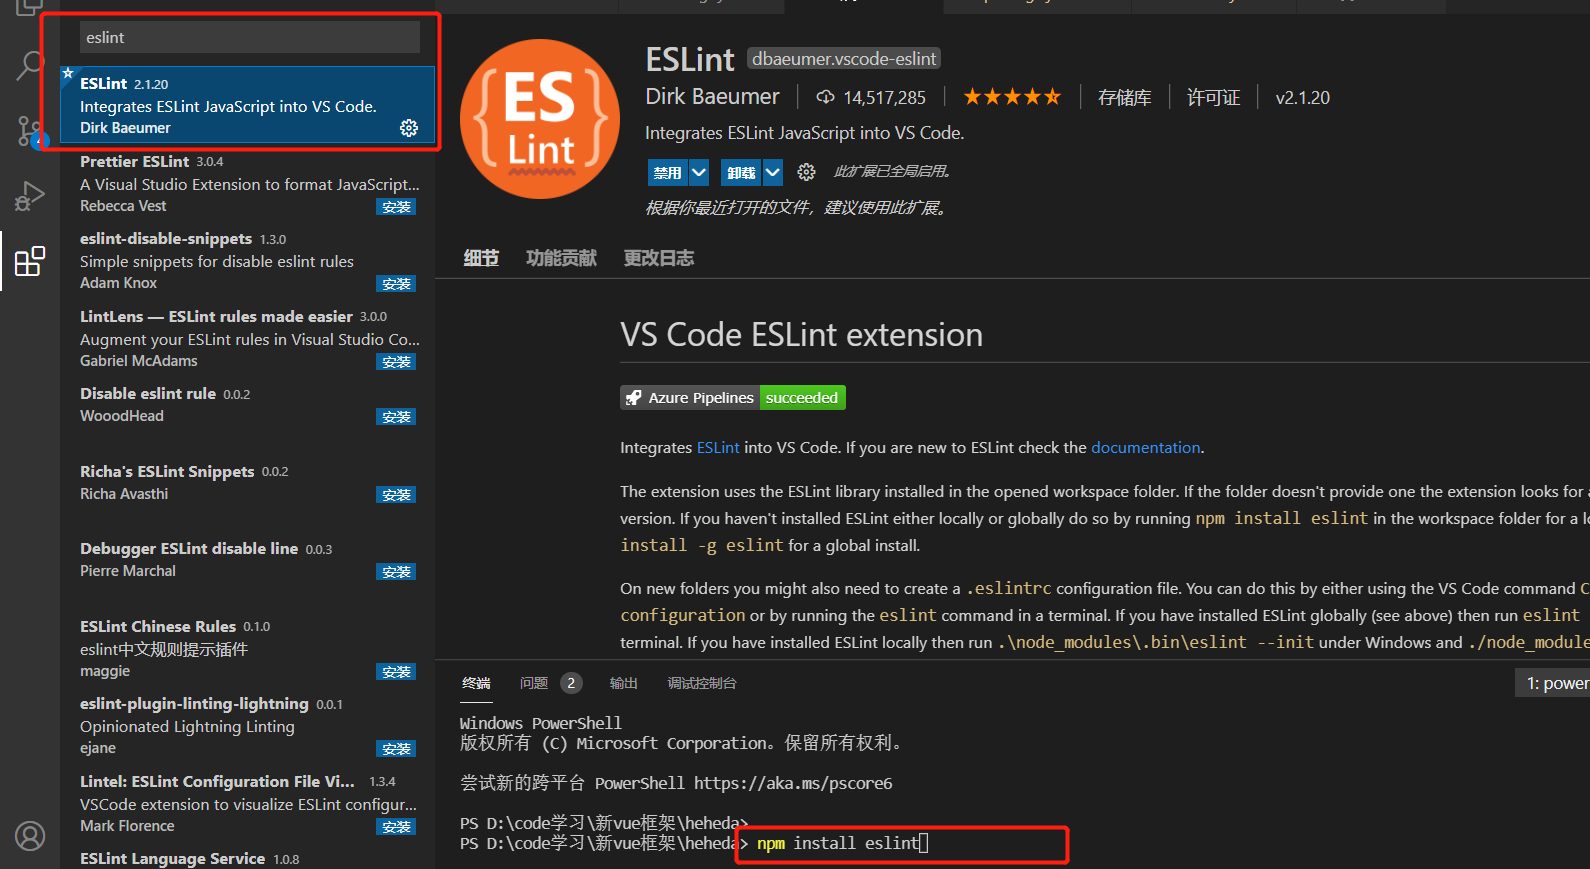Click the npm install eslint terminal command
1590x869 pixels.
(838, 843)
